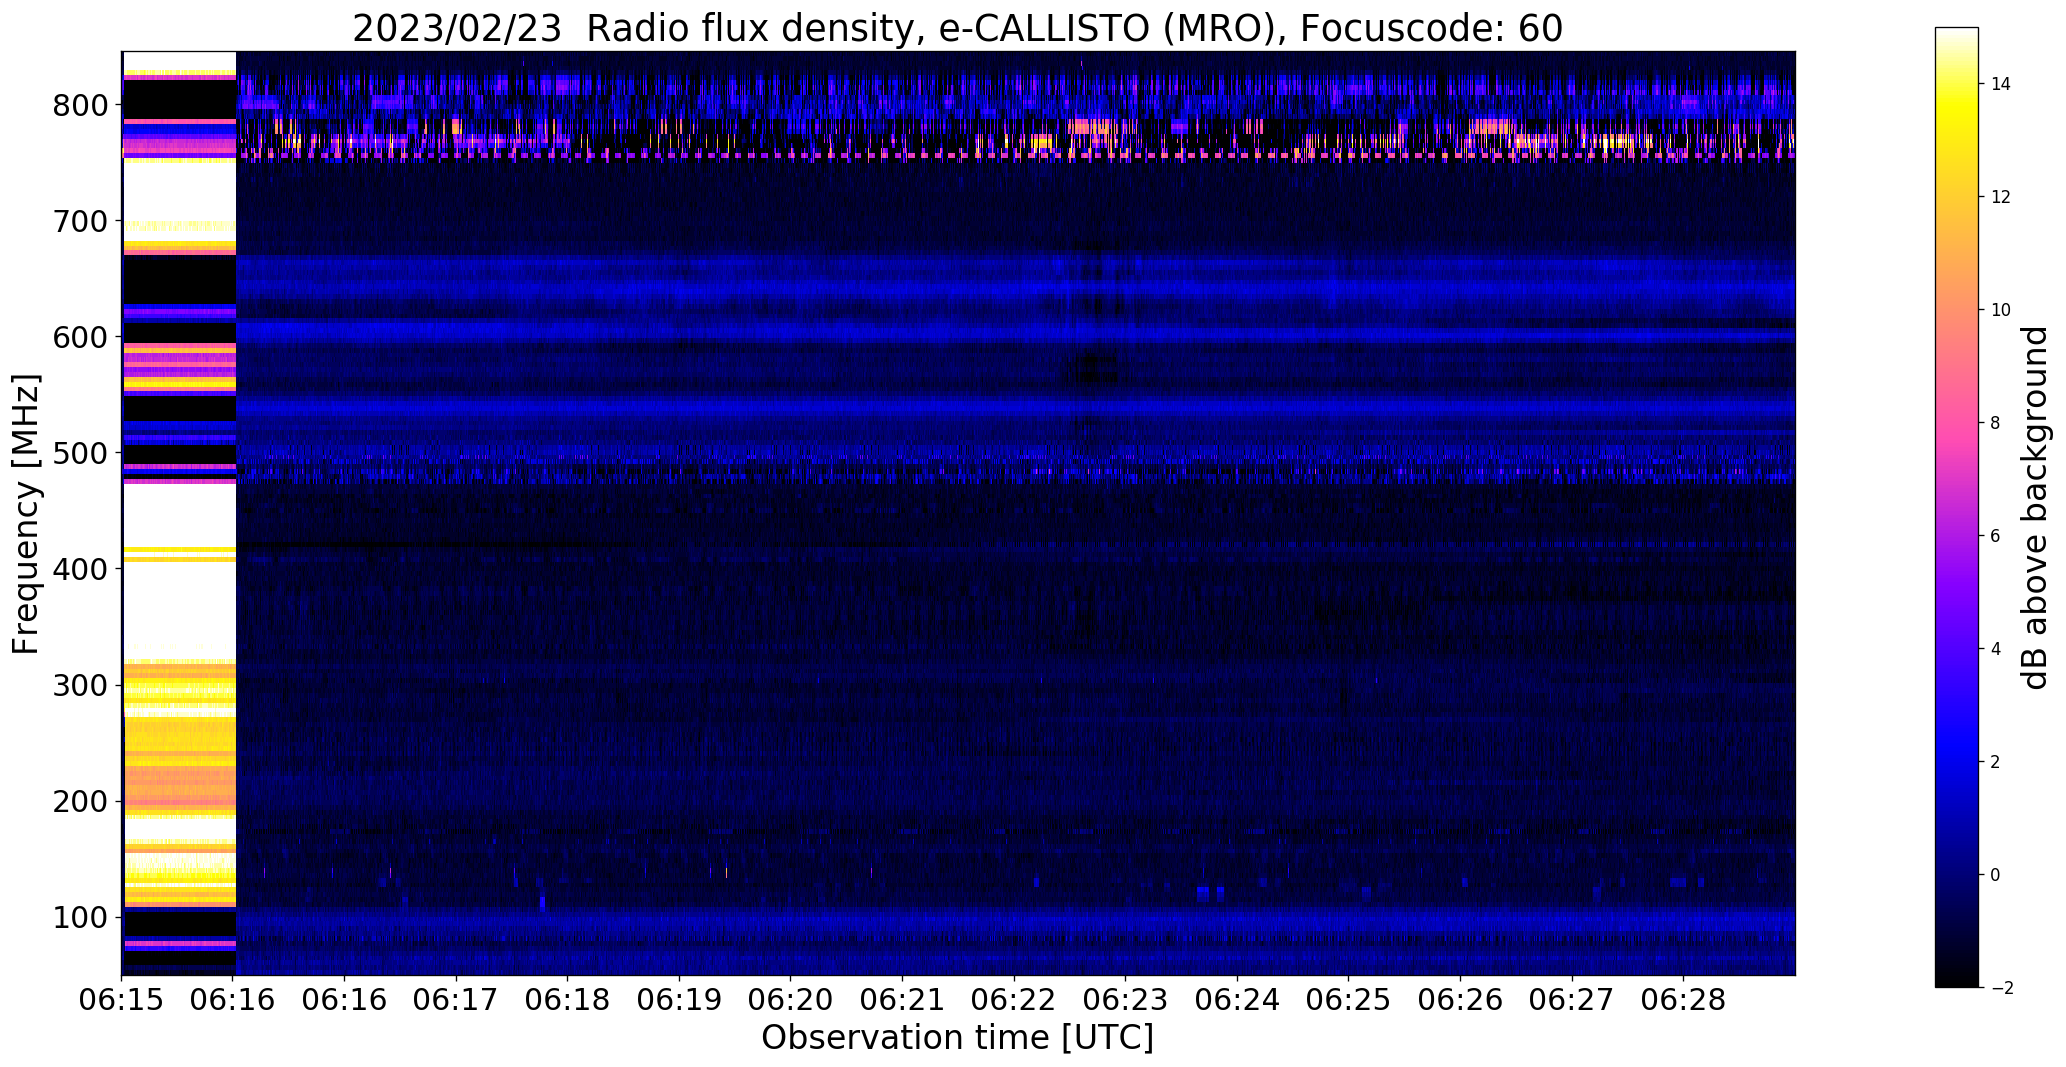The height and width of the screenshot is (1067, 2066).
Task: Click the 06:25 time tick label
Action: (x=1349, y=1000)
